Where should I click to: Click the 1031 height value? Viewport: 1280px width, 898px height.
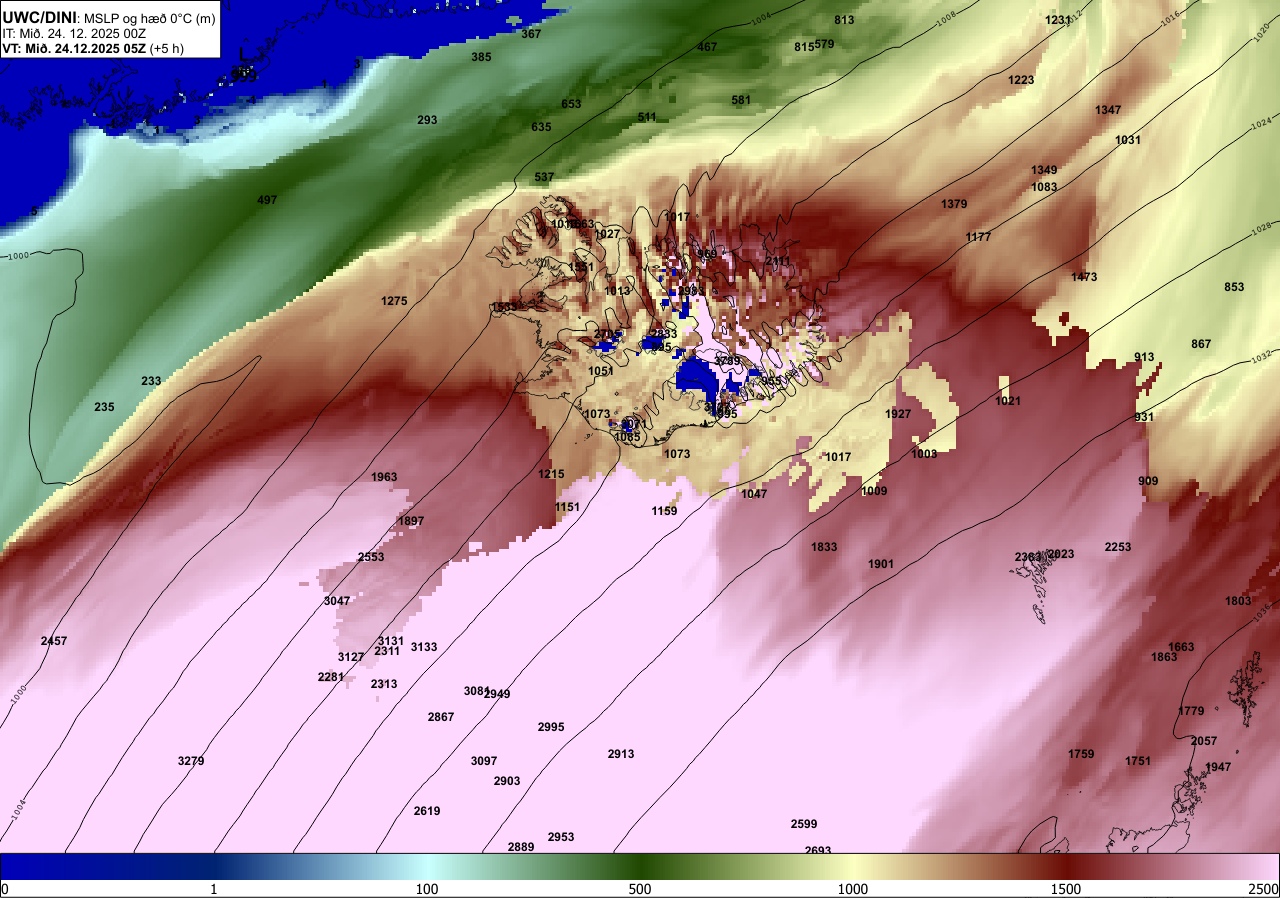pos(1128,140)
